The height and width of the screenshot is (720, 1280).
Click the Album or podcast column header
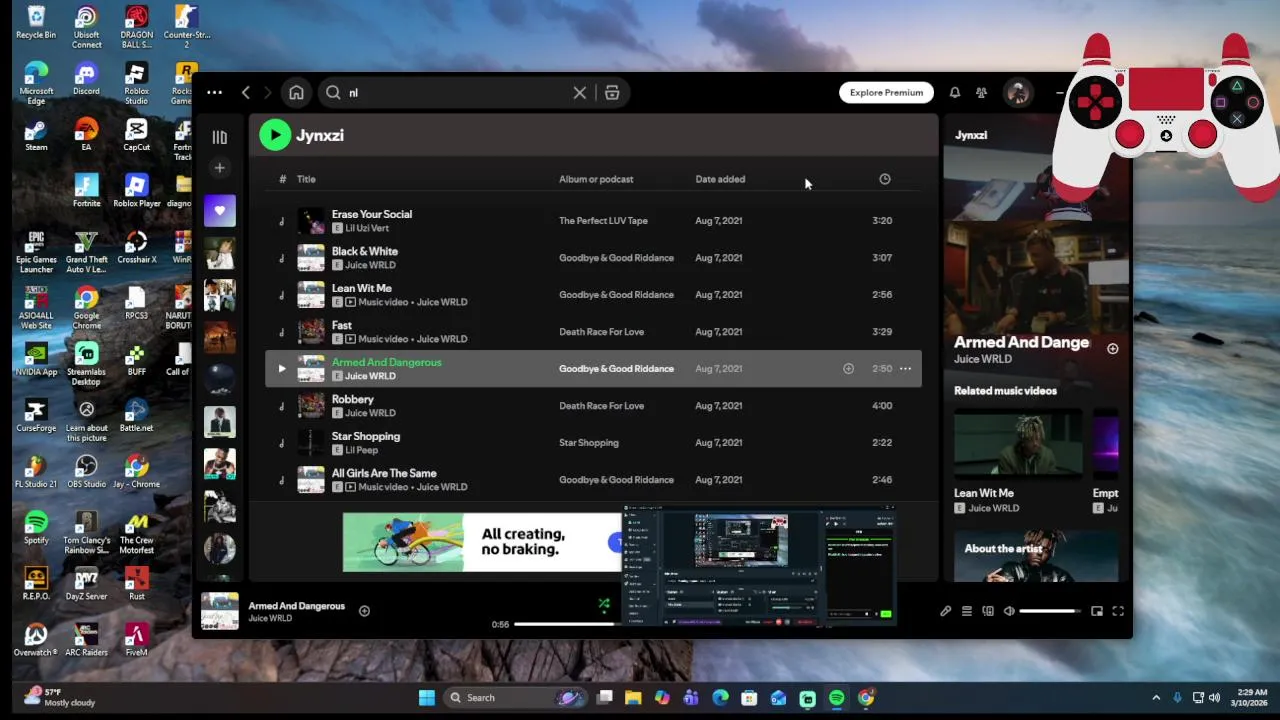[x=596, y=179]
